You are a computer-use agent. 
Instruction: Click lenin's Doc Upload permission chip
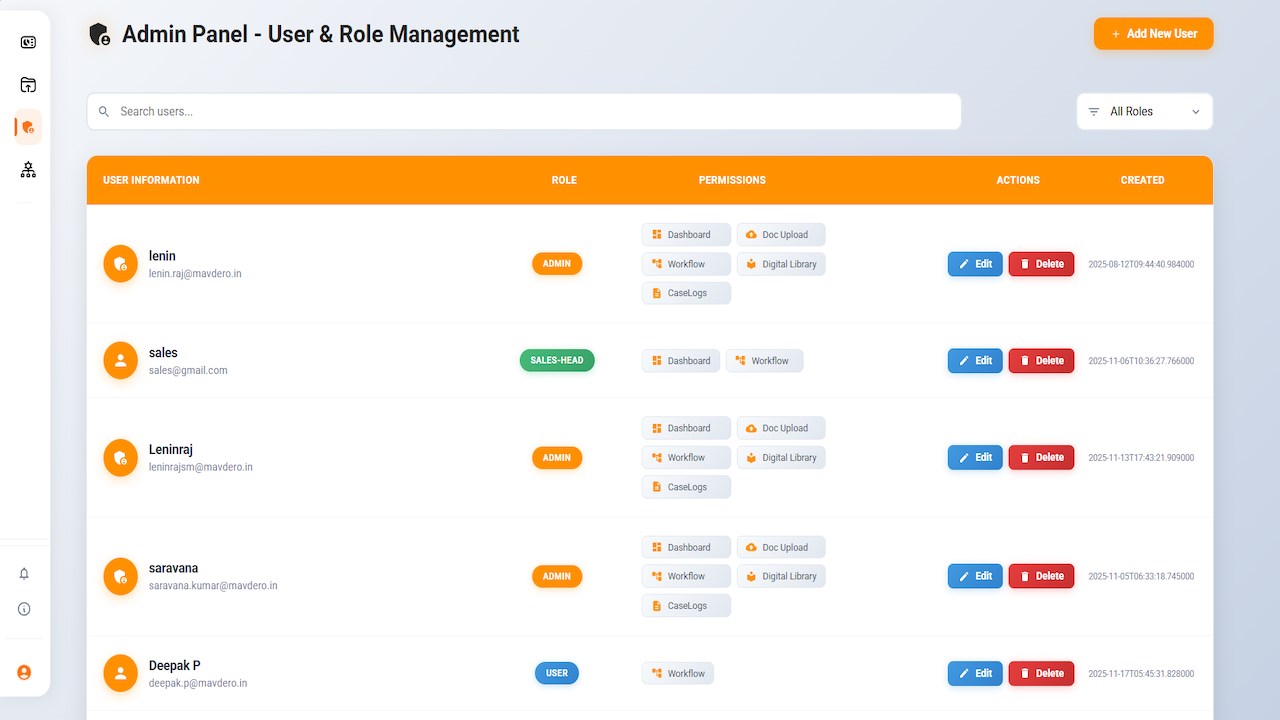781,235
